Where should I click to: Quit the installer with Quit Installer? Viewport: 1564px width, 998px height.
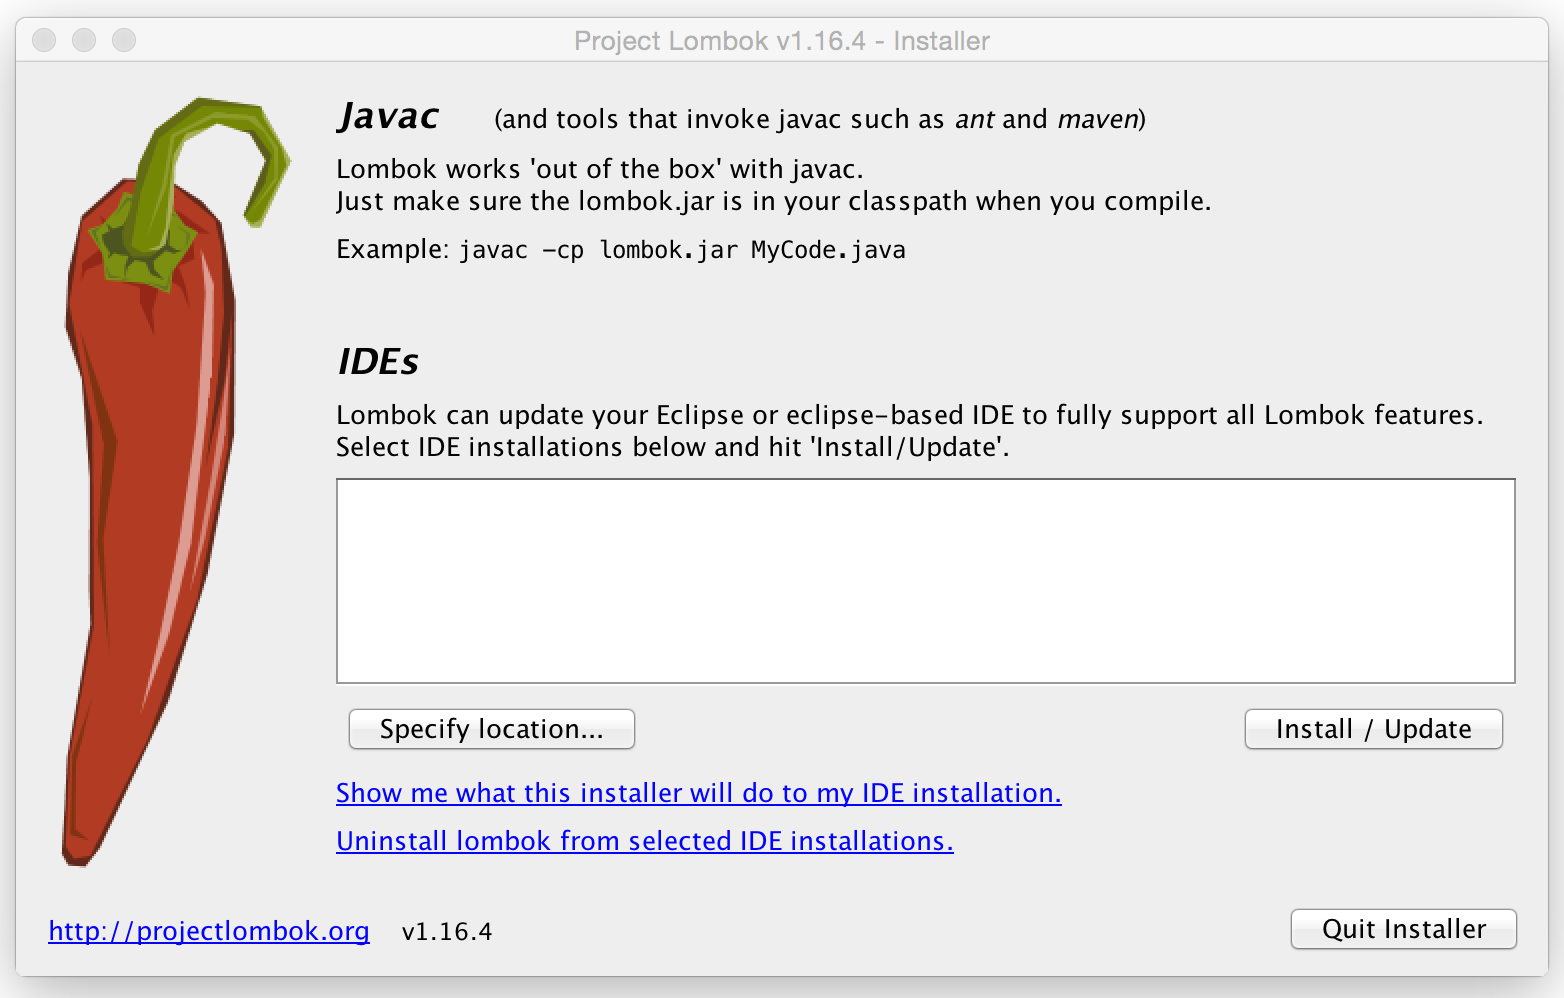(1403, 929)
